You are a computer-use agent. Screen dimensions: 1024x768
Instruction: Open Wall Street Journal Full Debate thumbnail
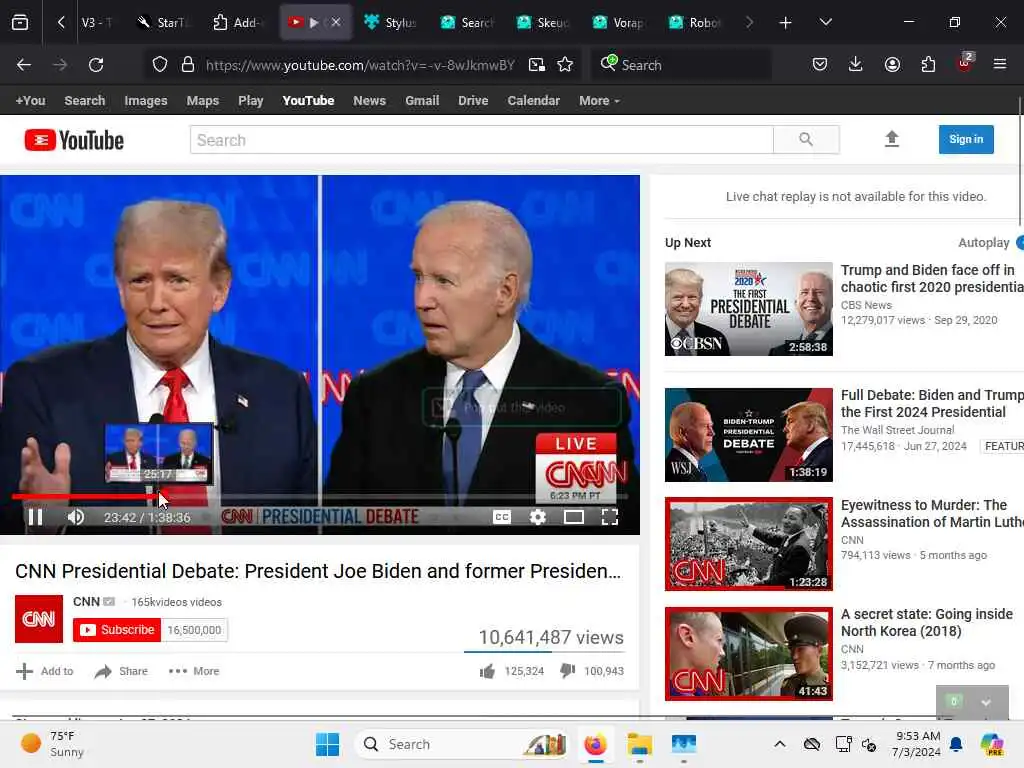point(748,435)
